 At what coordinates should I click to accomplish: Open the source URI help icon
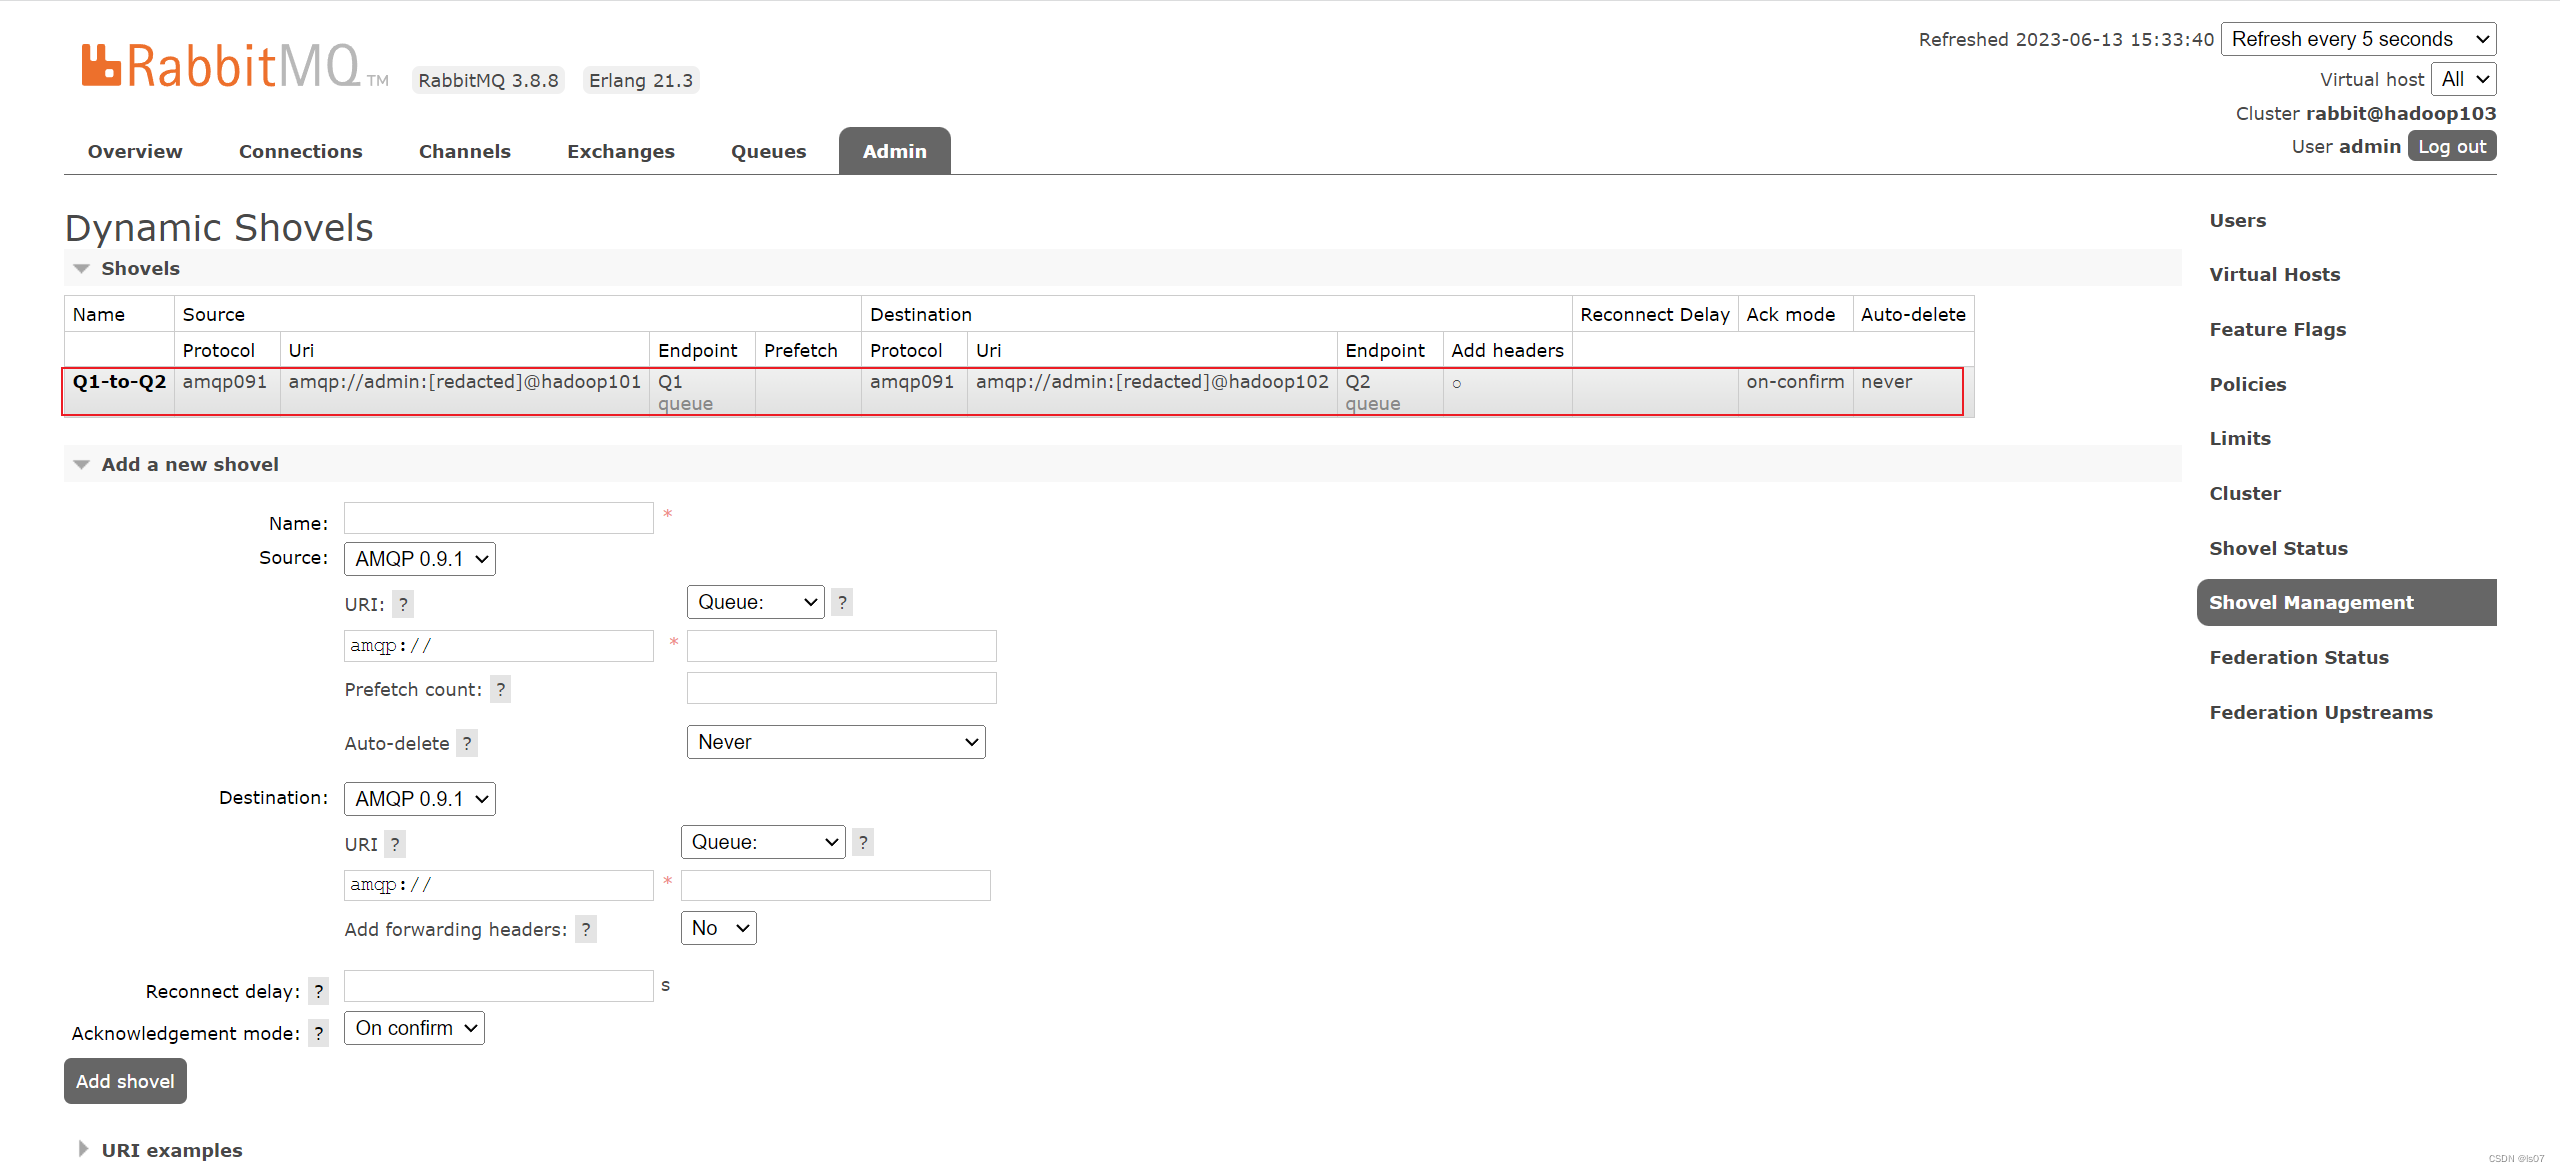click(x=403, y=604)
